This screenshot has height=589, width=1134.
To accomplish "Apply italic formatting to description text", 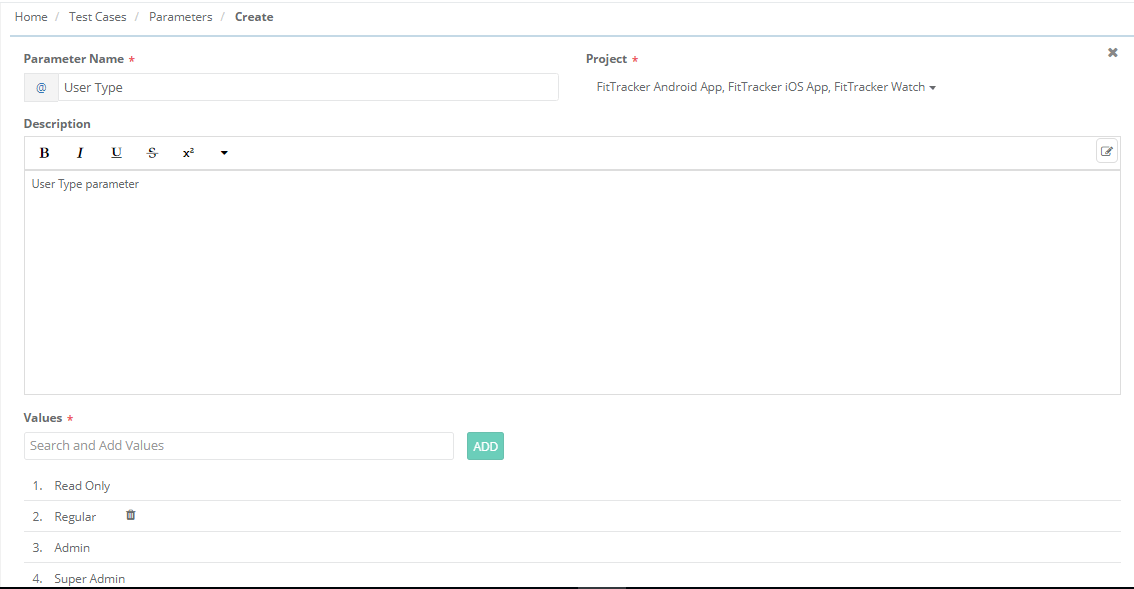I will 80,152.
